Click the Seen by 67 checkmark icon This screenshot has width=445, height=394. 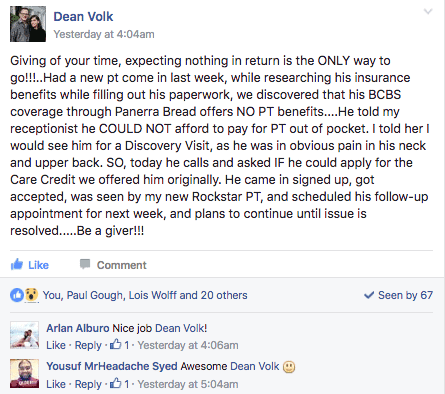point(369,295)
